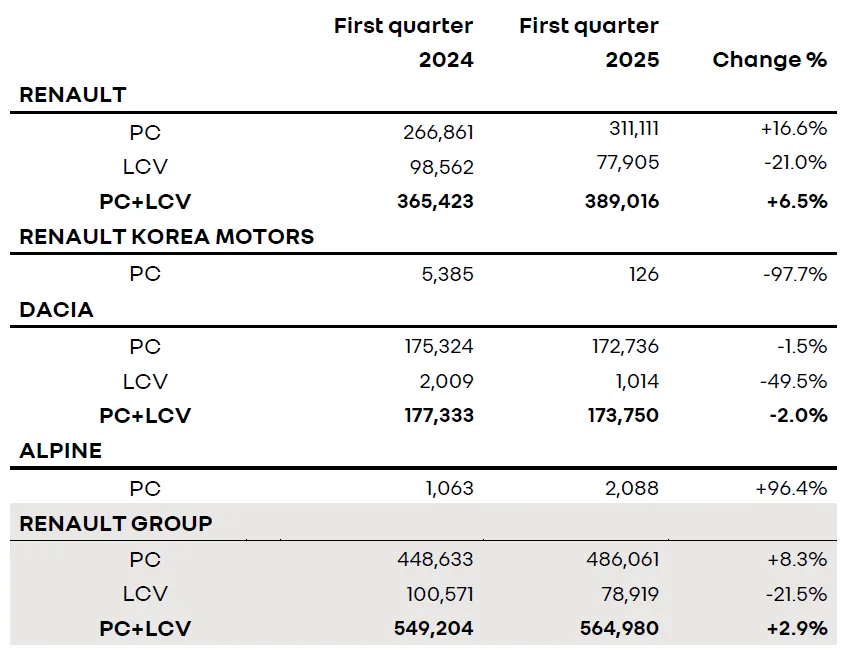
Task: Click the RENAULT KOREA MOTORS heading
Action: tap(167, 237)
